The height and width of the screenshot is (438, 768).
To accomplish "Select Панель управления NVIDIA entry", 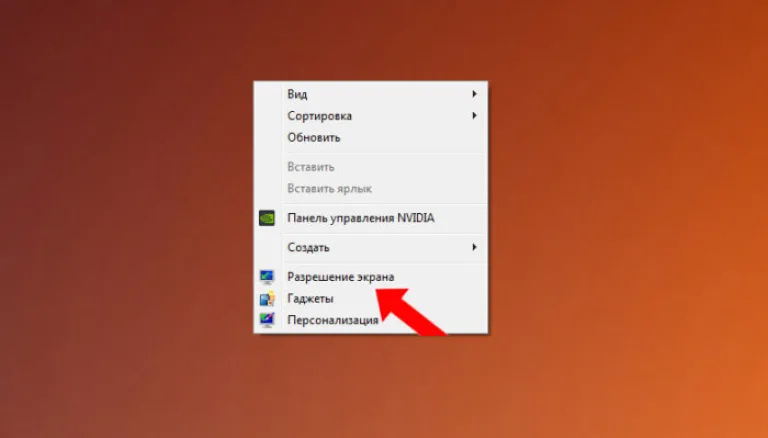I will click(370, 218).
